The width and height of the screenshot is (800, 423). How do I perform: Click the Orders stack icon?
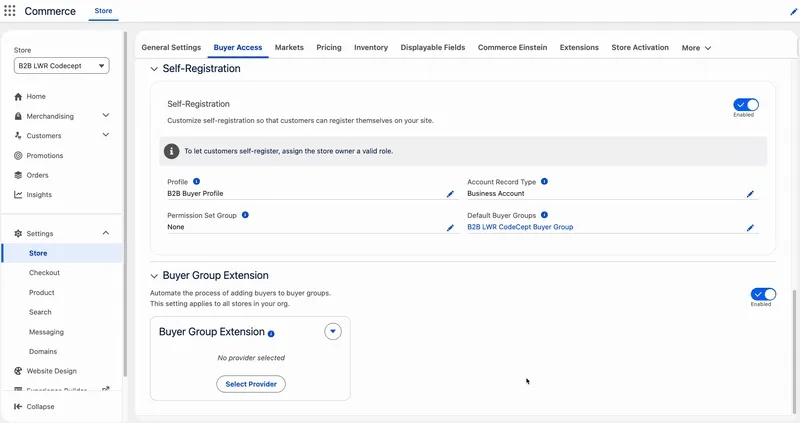coord(18,175)
